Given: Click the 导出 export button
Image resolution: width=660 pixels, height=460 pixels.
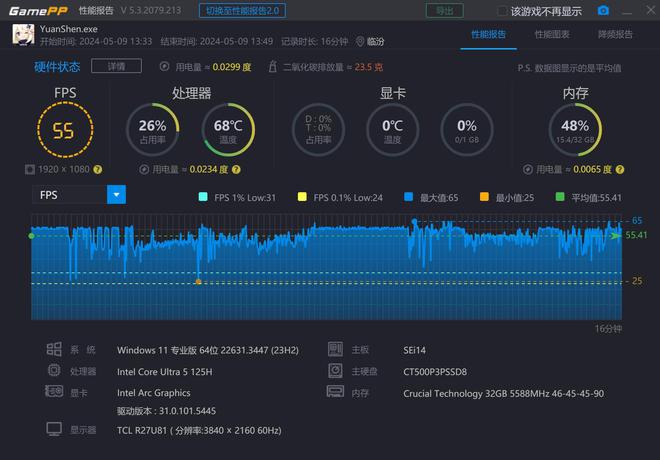Looking at the screenshot, I should [444, 11].
